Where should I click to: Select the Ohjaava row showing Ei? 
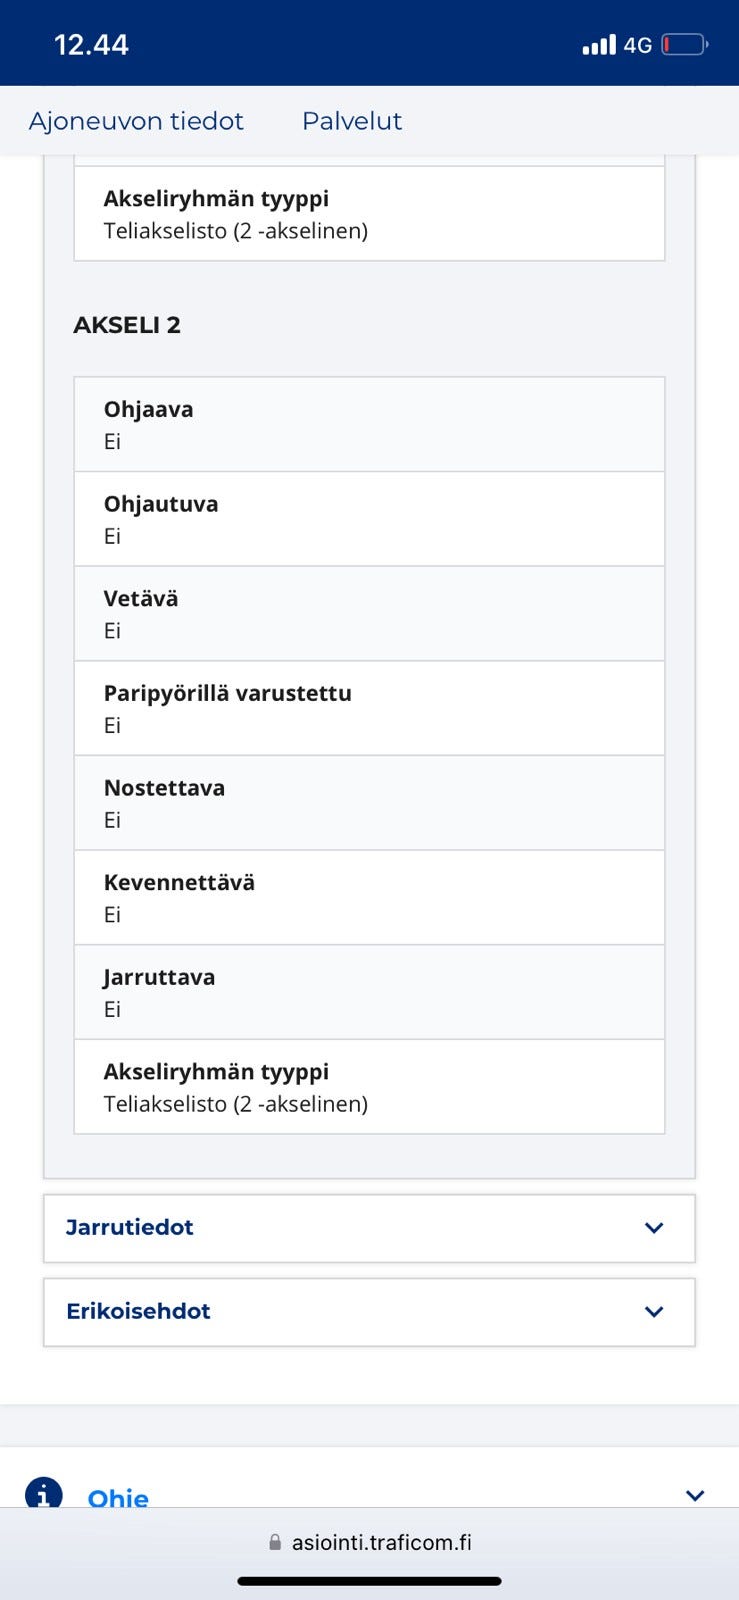pyautogui.click(x=369, y=423)
